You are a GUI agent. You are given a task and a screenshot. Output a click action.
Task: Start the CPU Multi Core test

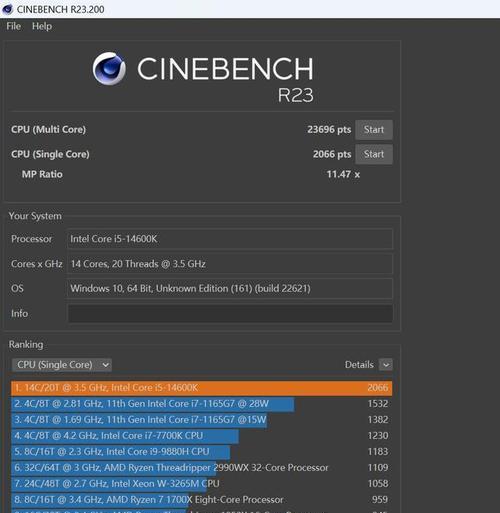[x=374, y=130]
